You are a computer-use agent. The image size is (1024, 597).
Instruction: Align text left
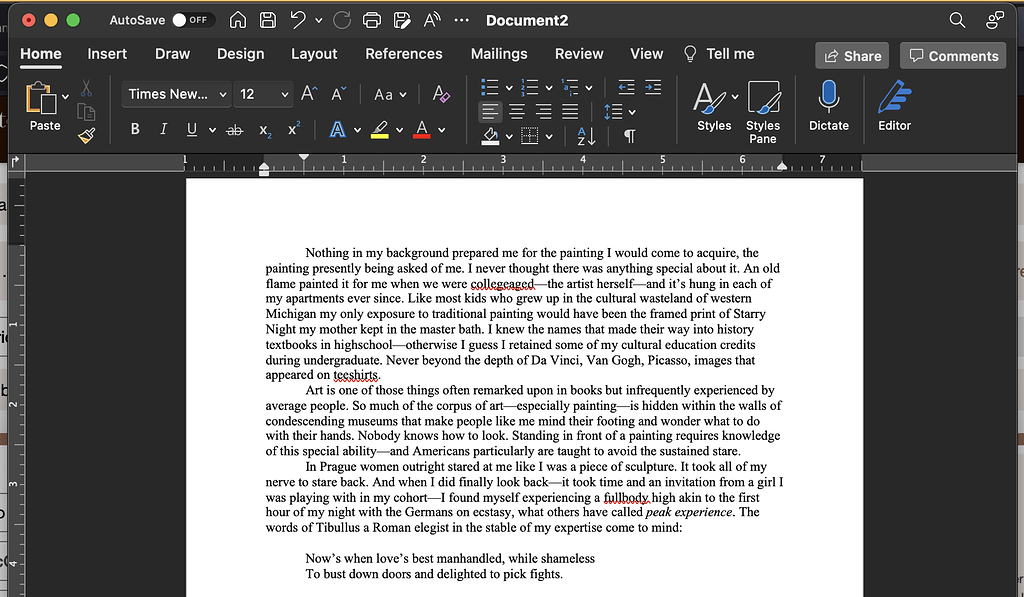[x=490, y=112]
